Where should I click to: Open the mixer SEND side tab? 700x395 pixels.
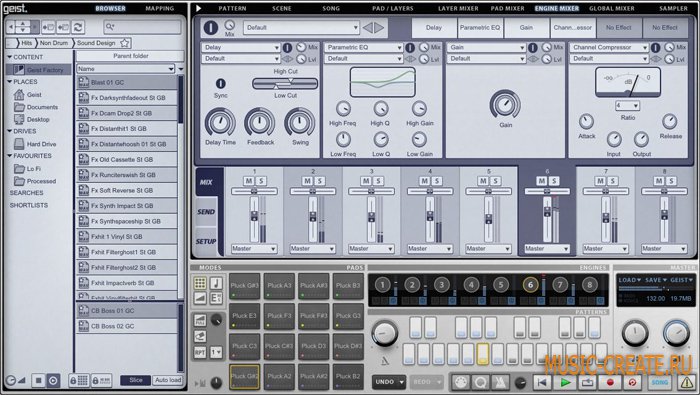(x=206, y=212)
